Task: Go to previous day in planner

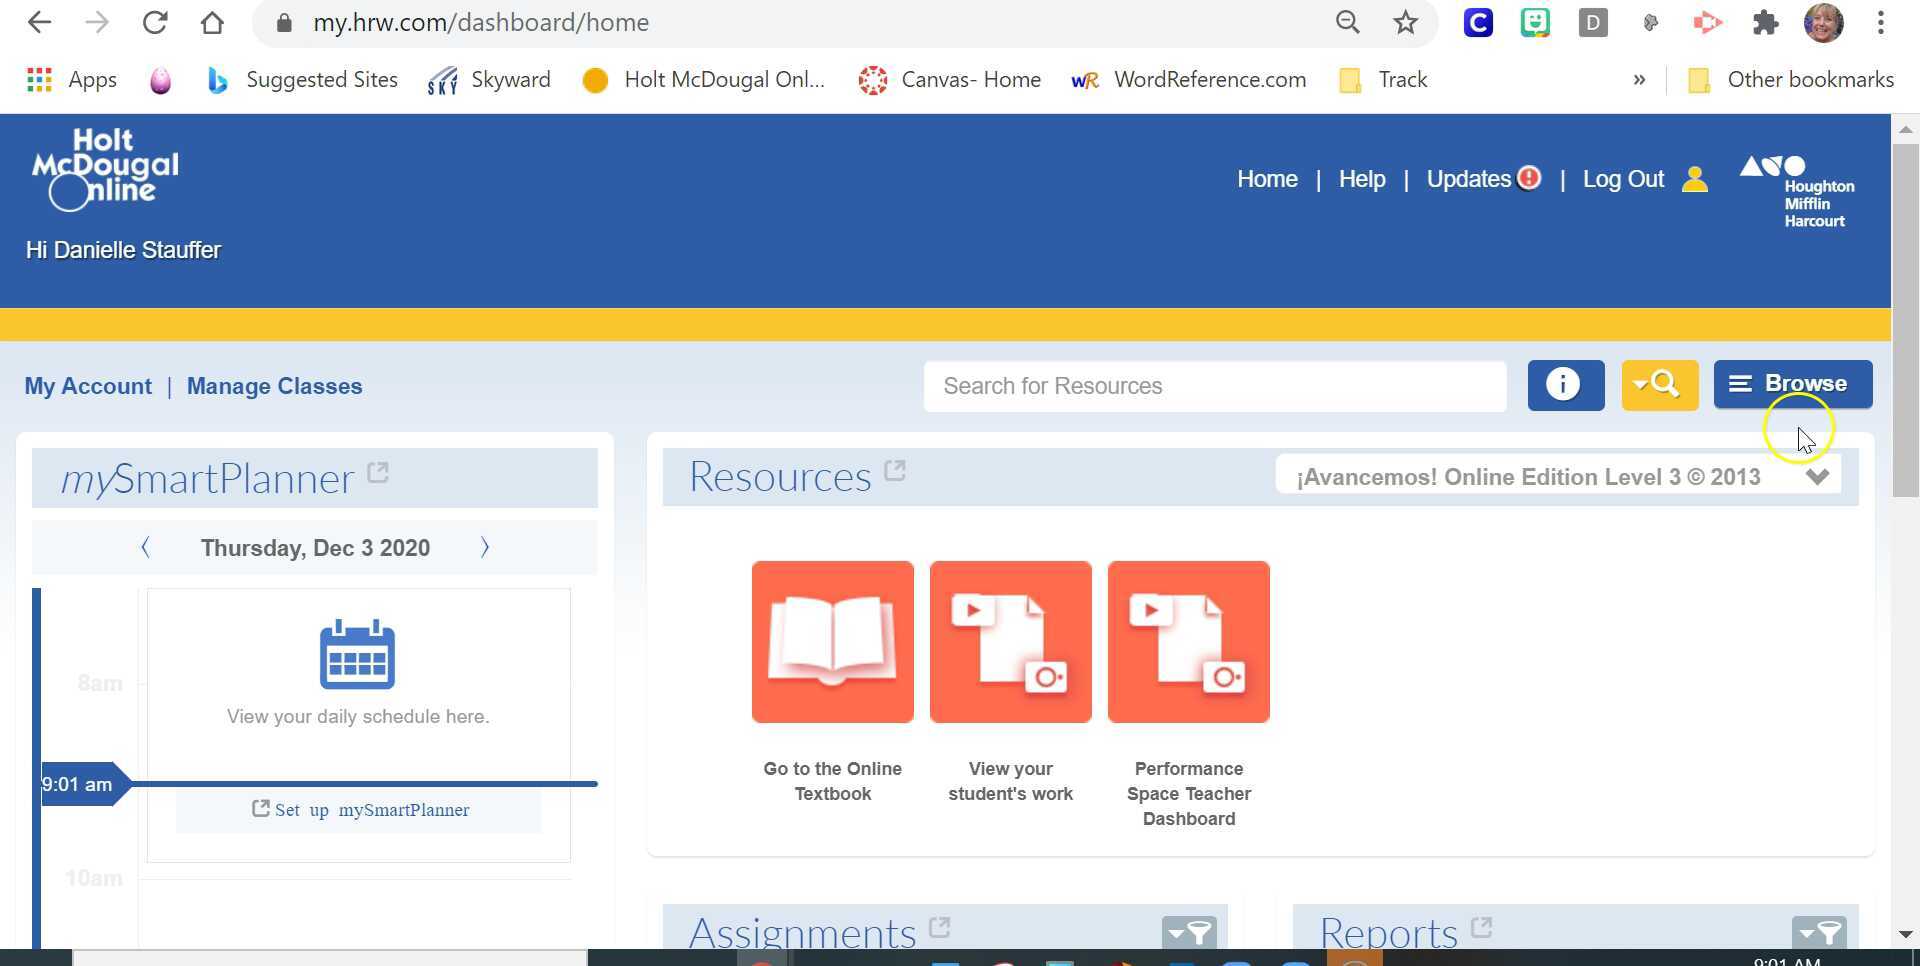Action: [146, 548]
